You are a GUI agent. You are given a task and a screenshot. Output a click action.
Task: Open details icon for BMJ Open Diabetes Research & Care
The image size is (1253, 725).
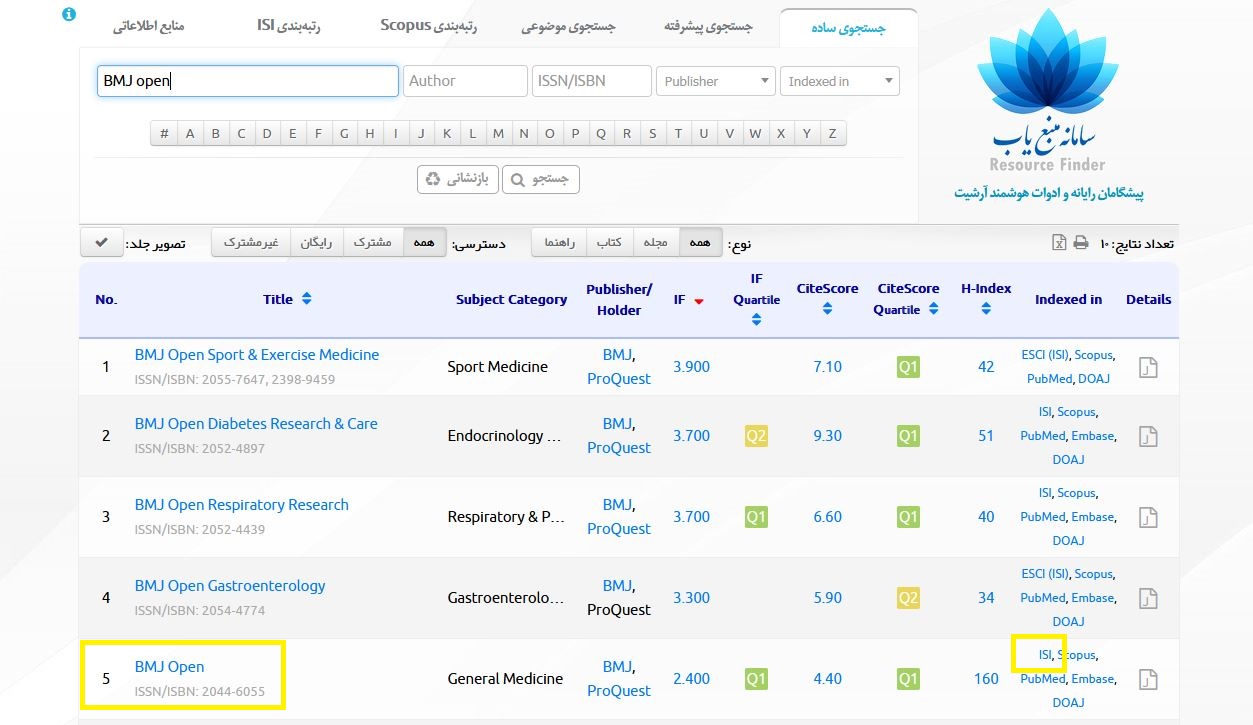(x=1148, y=436)
